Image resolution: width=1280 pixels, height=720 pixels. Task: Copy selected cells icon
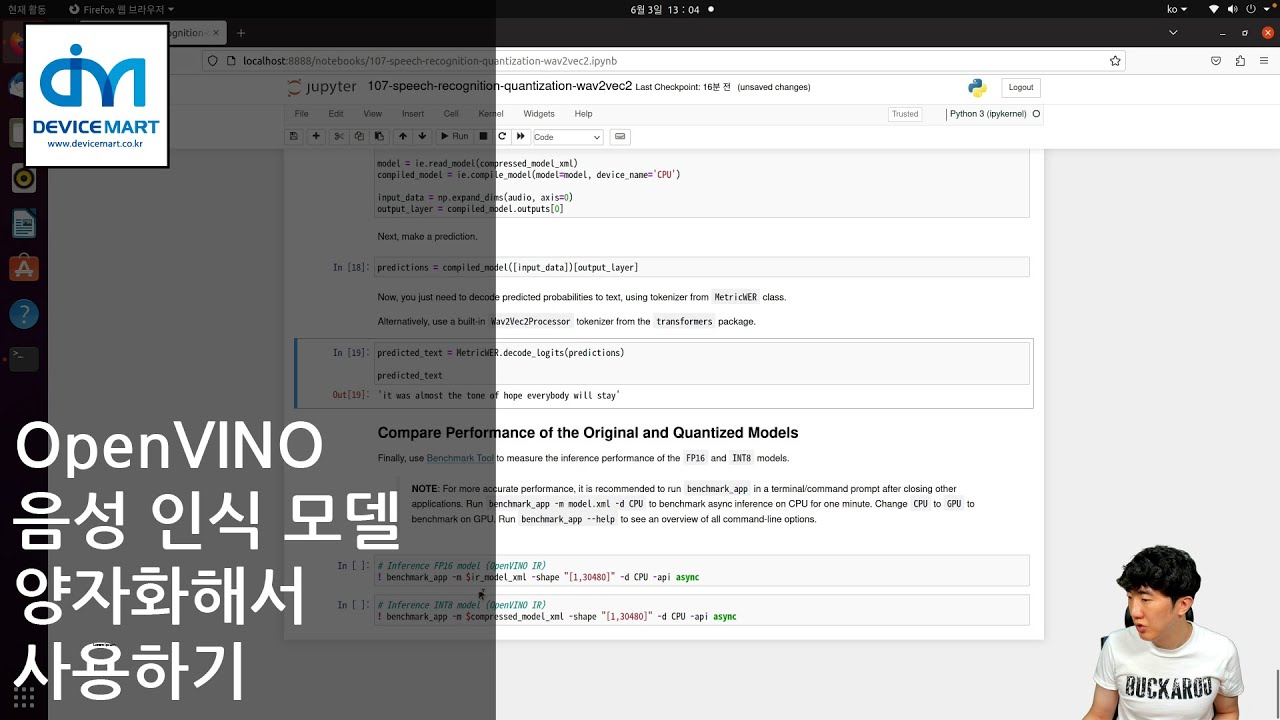(359, 136)
